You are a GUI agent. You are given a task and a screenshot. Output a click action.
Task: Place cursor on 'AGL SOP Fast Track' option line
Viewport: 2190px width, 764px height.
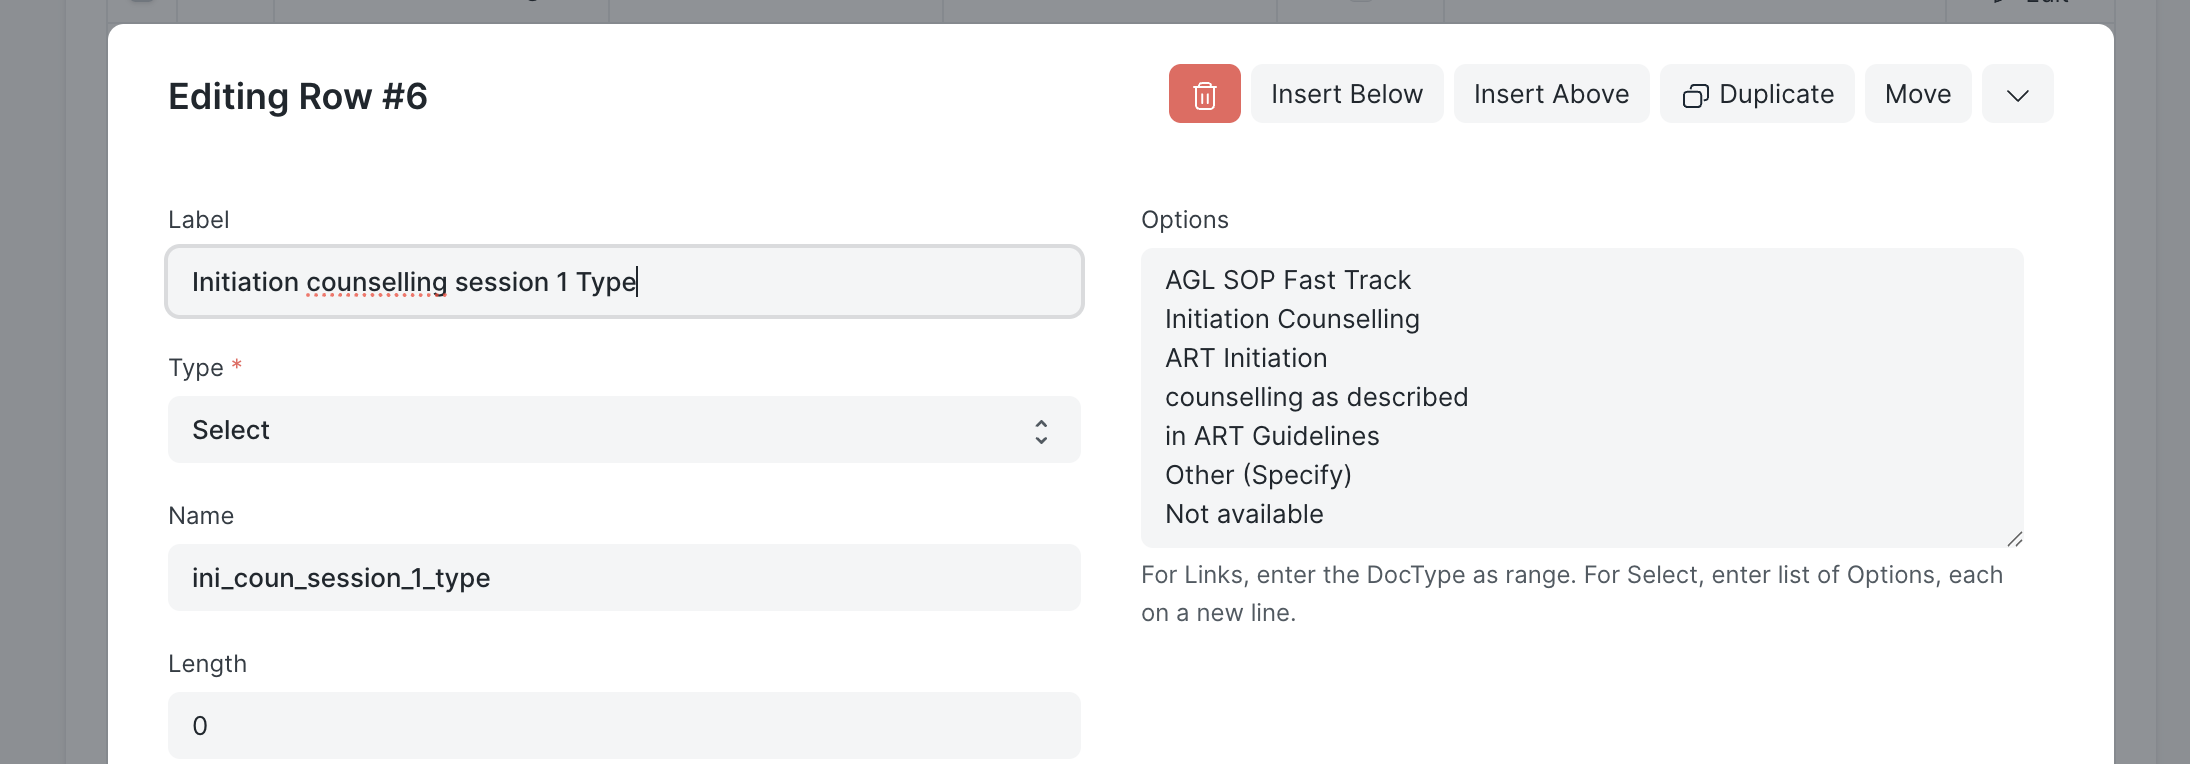click(x=1288, y=280)
